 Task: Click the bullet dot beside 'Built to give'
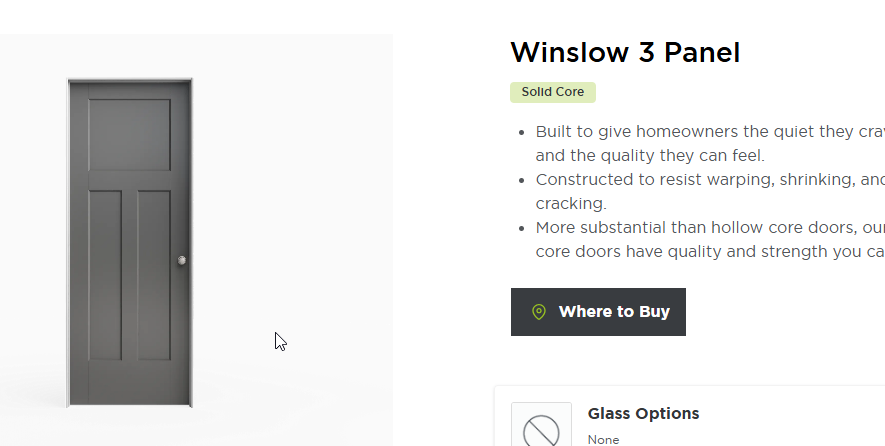[522, 132]
